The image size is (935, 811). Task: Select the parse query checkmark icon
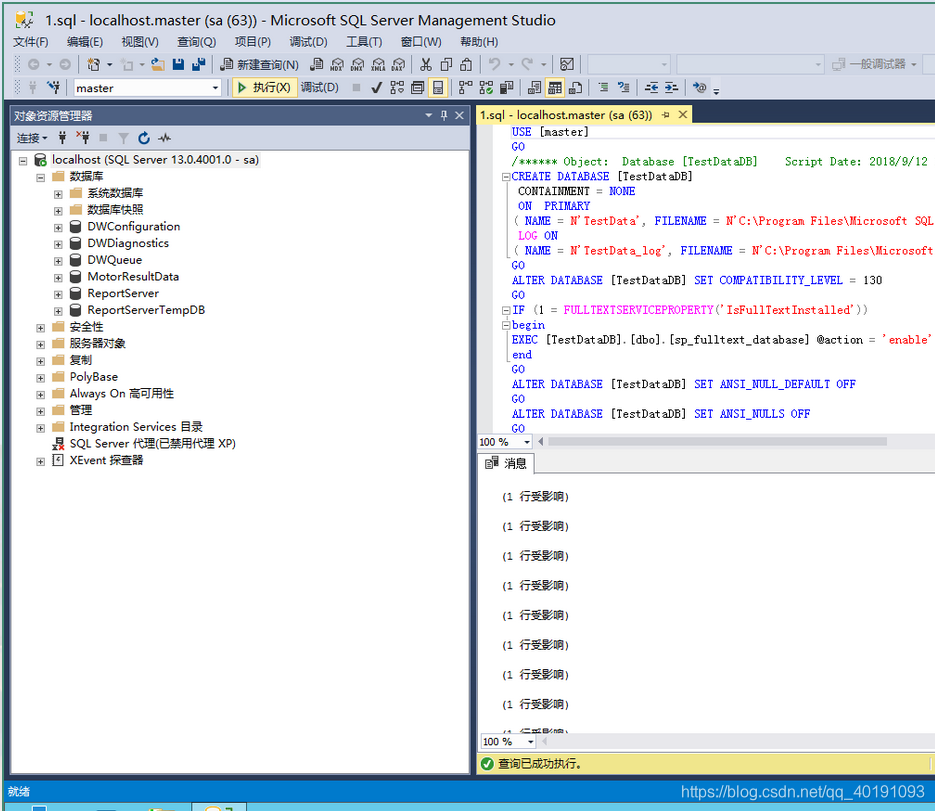376,87
